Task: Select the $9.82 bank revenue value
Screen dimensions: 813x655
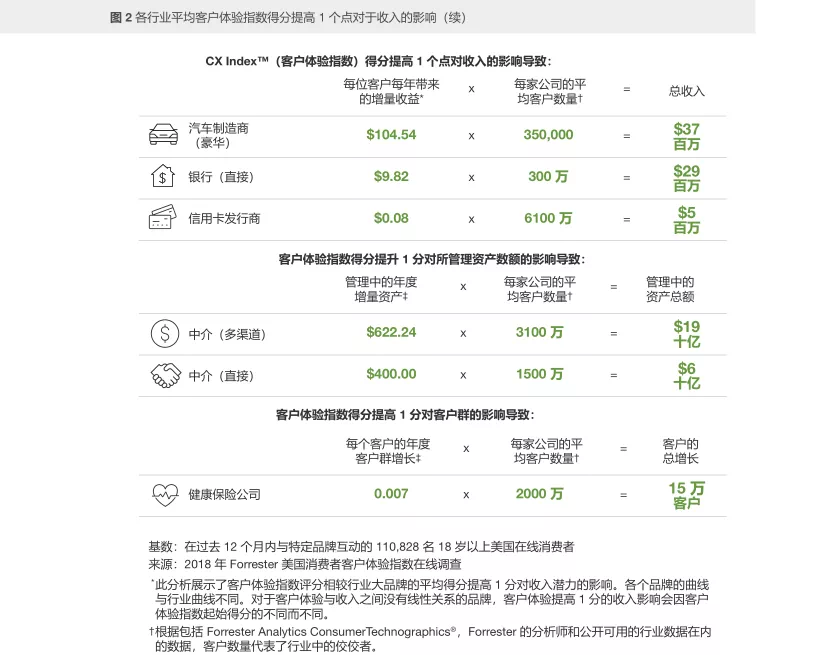Action: tap(391, 176)
